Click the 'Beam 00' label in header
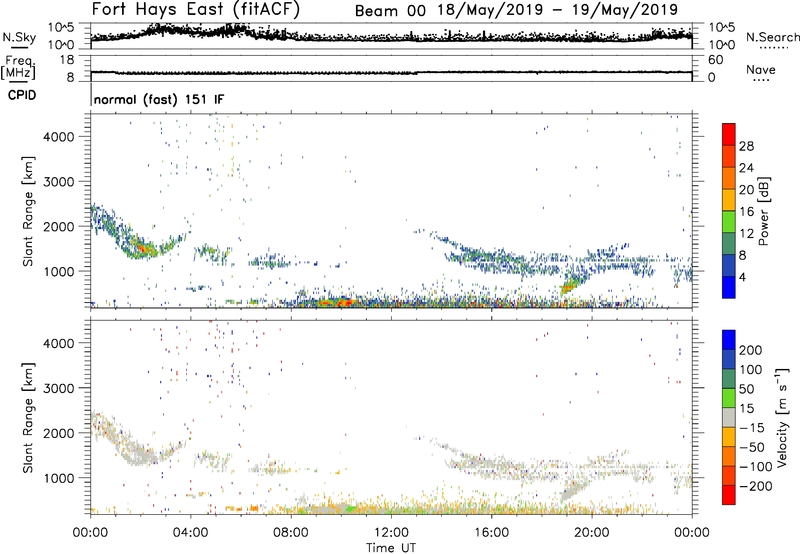This screenshot has width=800, height=554. coord(390,11)
